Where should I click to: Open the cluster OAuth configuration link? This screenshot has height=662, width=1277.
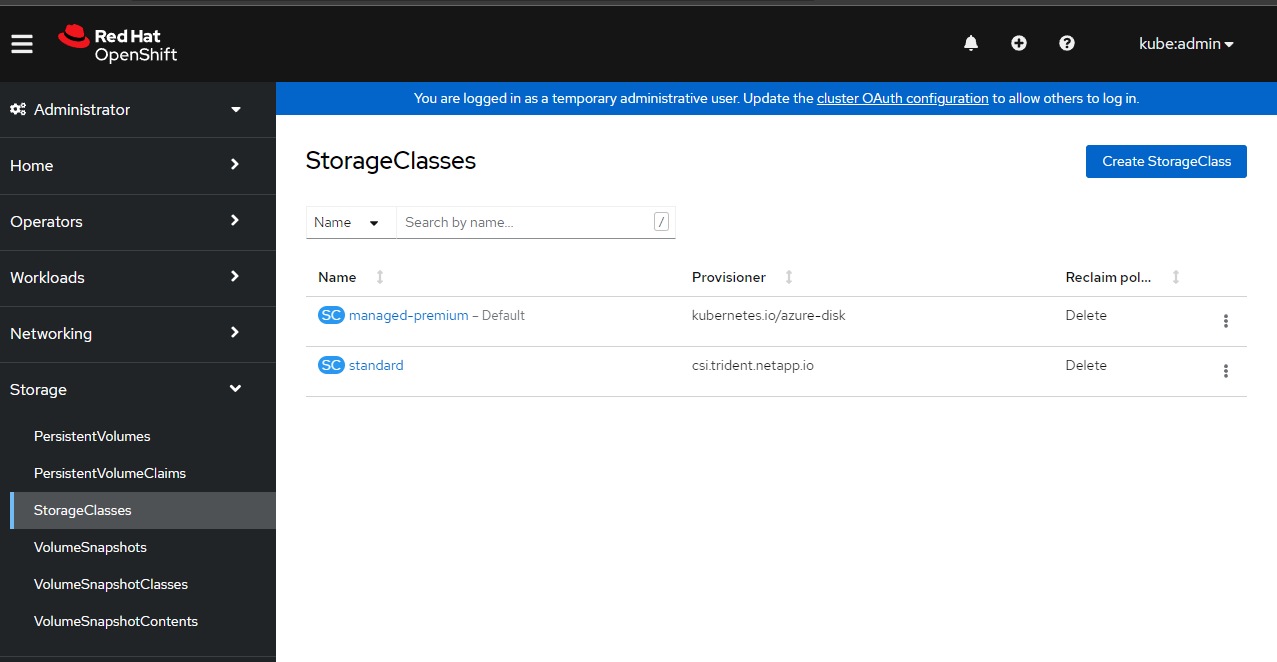902,98
